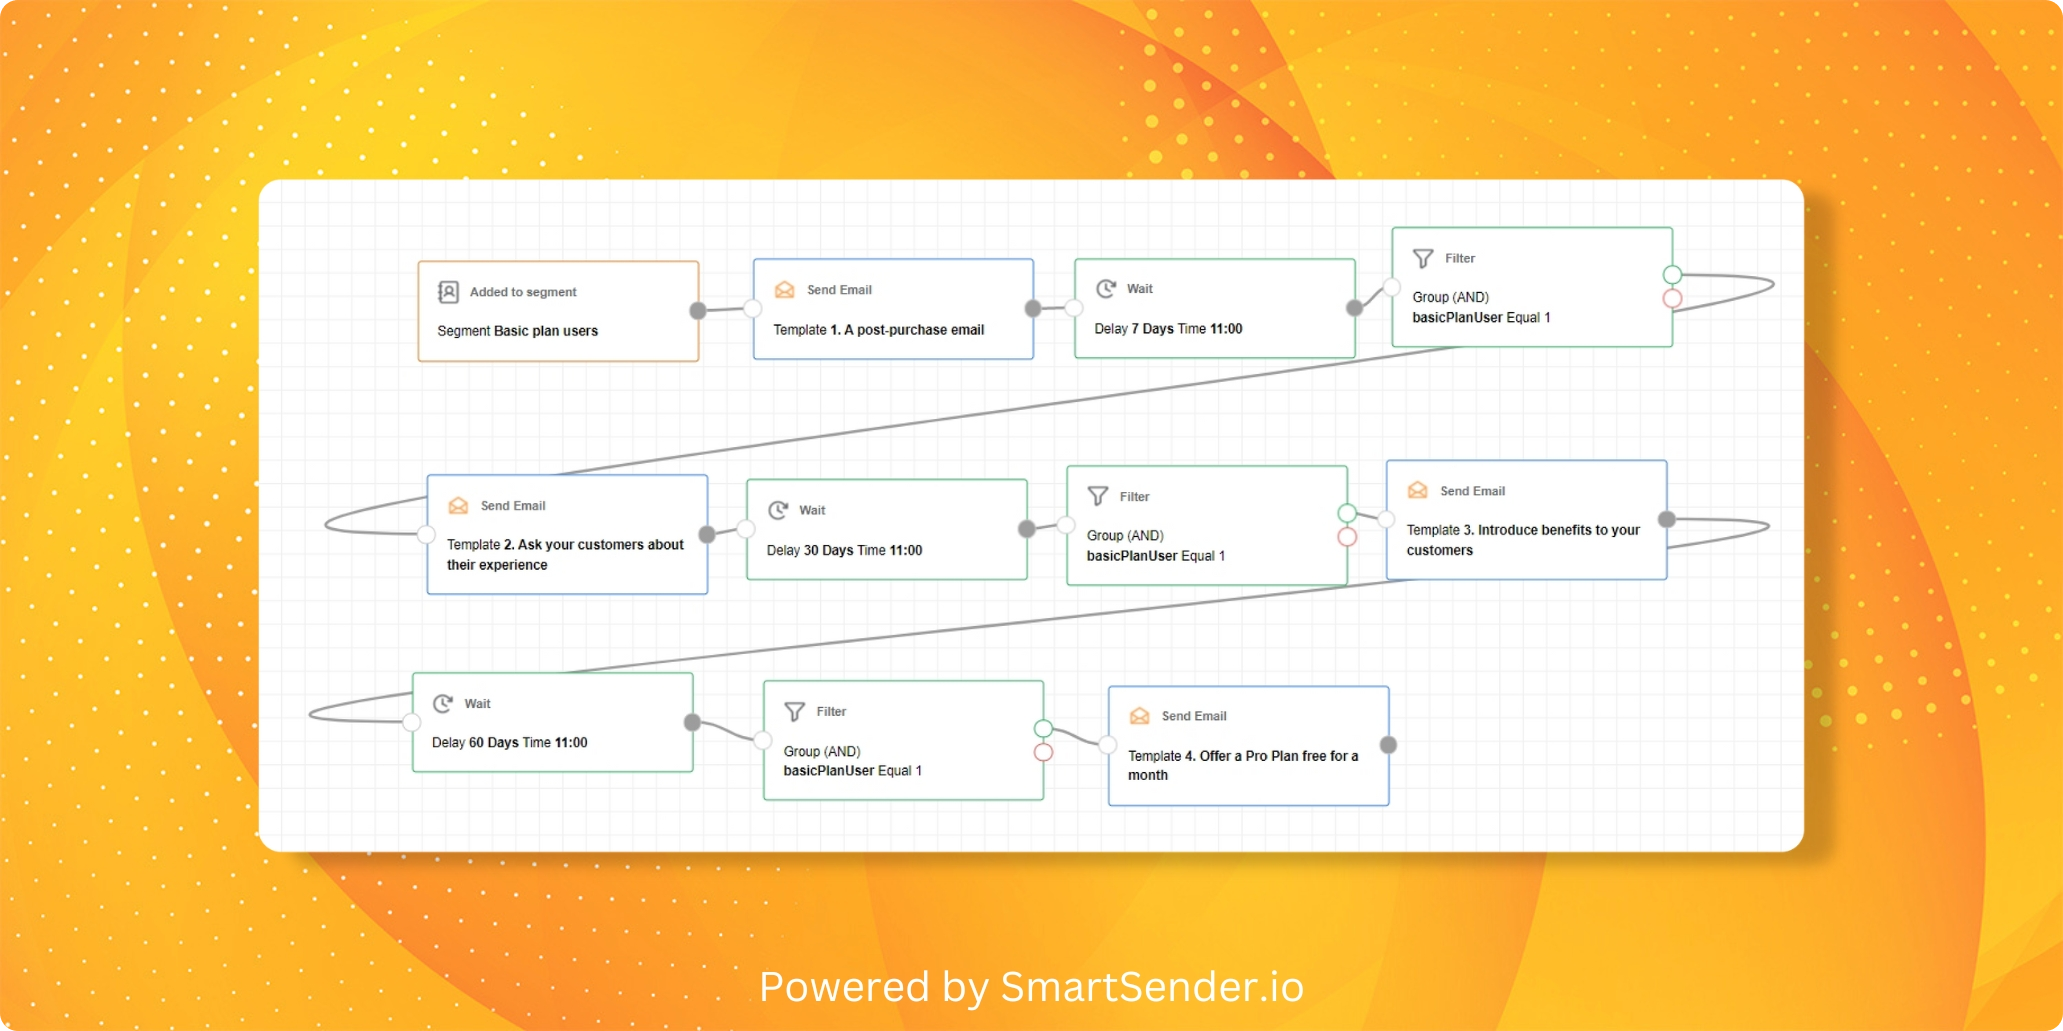Viewport: 2063px width, 1031px height.
Task: Click the clock icon on 60 Days wait node
Action: (443, 704)
